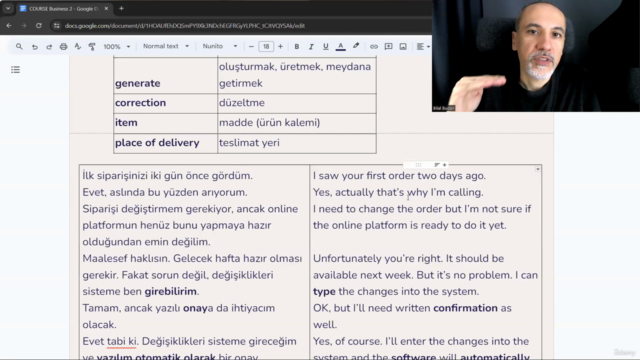640x360 pixels.
Task: Toggle italic formatting
Action: coord(311,47)
